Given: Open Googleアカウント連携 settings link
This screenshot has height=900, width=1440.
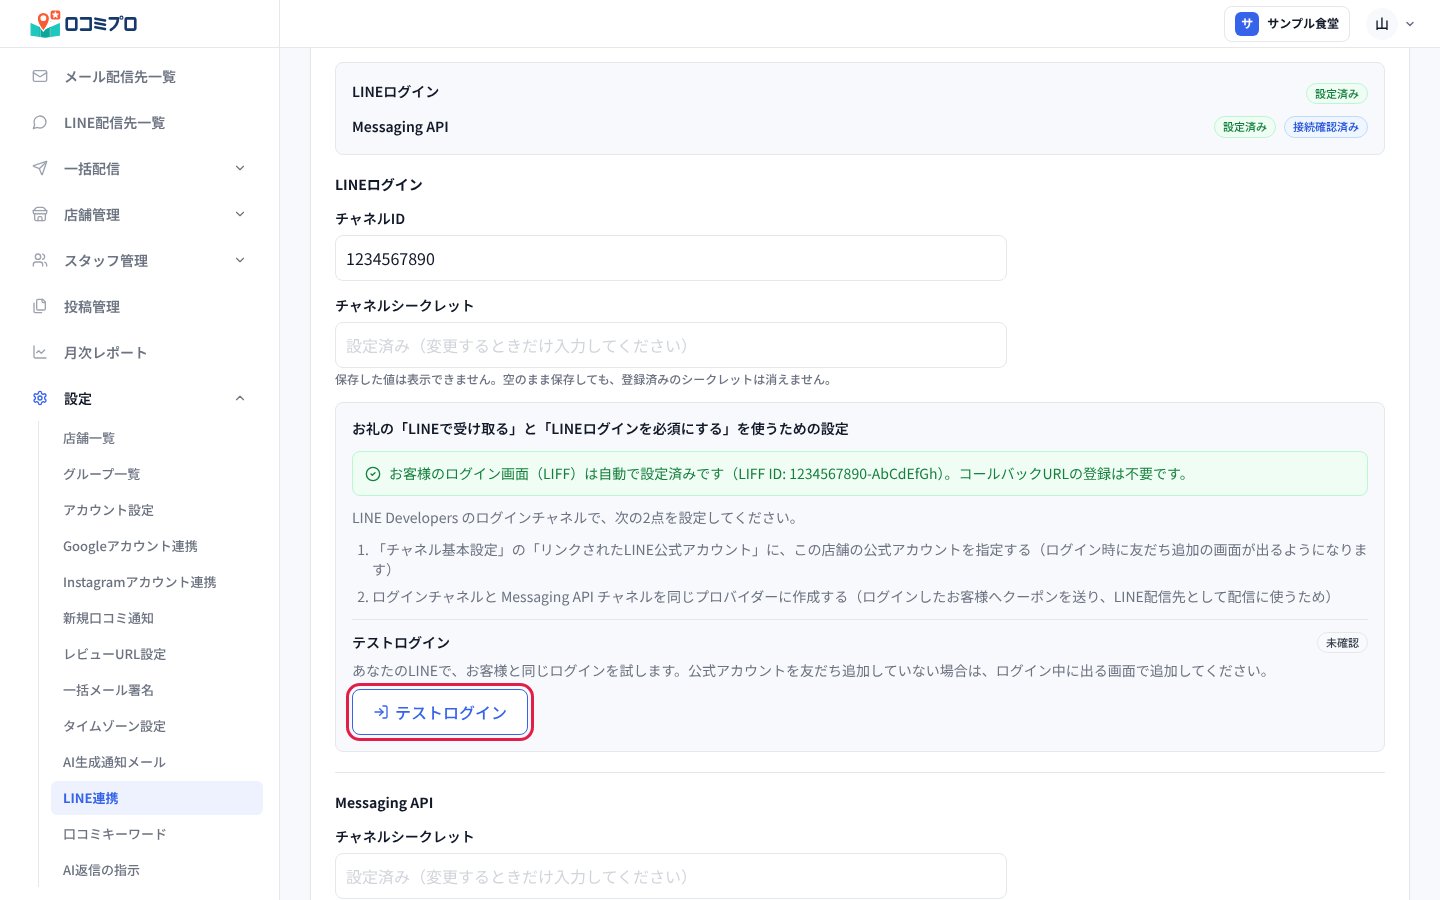Looking at the screenshot, I should [x=130, y=546].
